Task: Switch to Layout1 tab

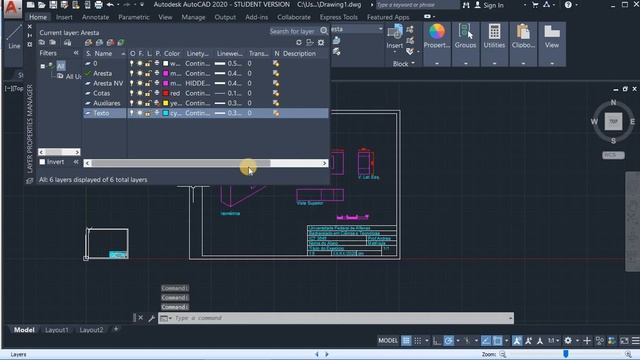Action: click(57, 330)
